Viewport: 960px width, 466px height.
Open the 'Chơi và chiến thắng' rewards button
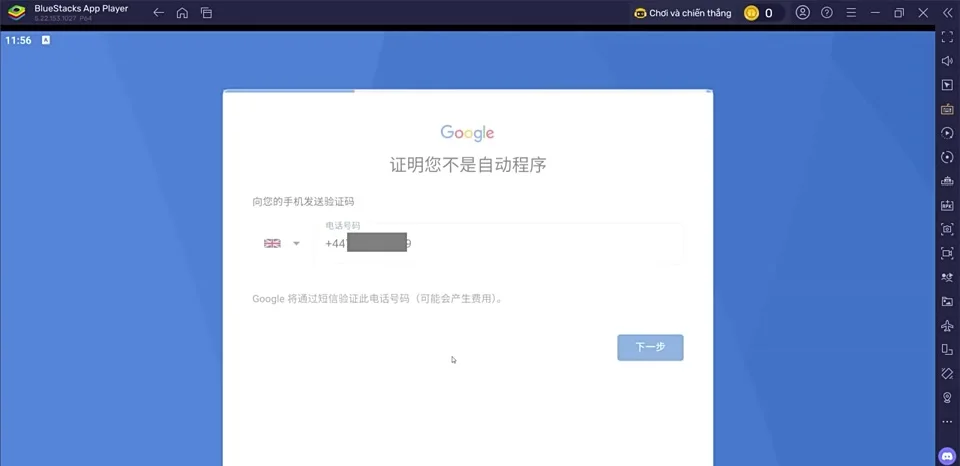683,13
